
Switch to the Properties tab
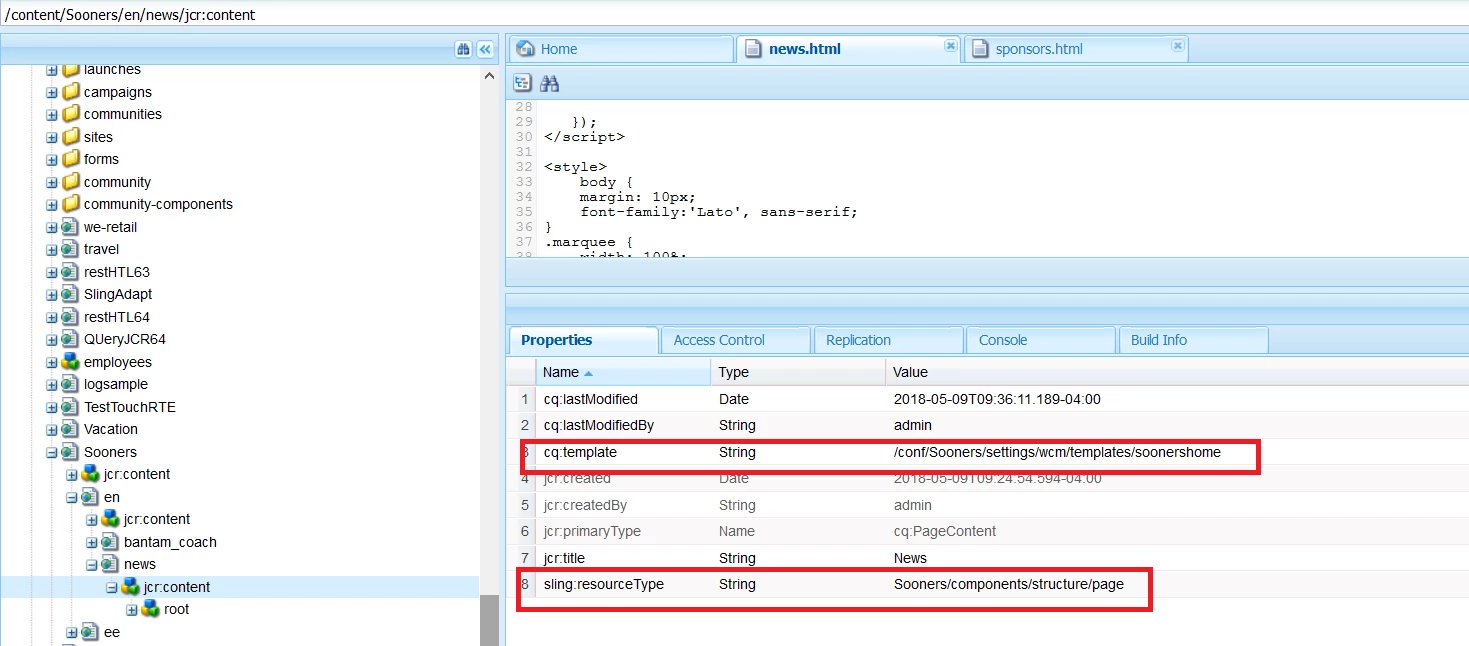(584, 340)
